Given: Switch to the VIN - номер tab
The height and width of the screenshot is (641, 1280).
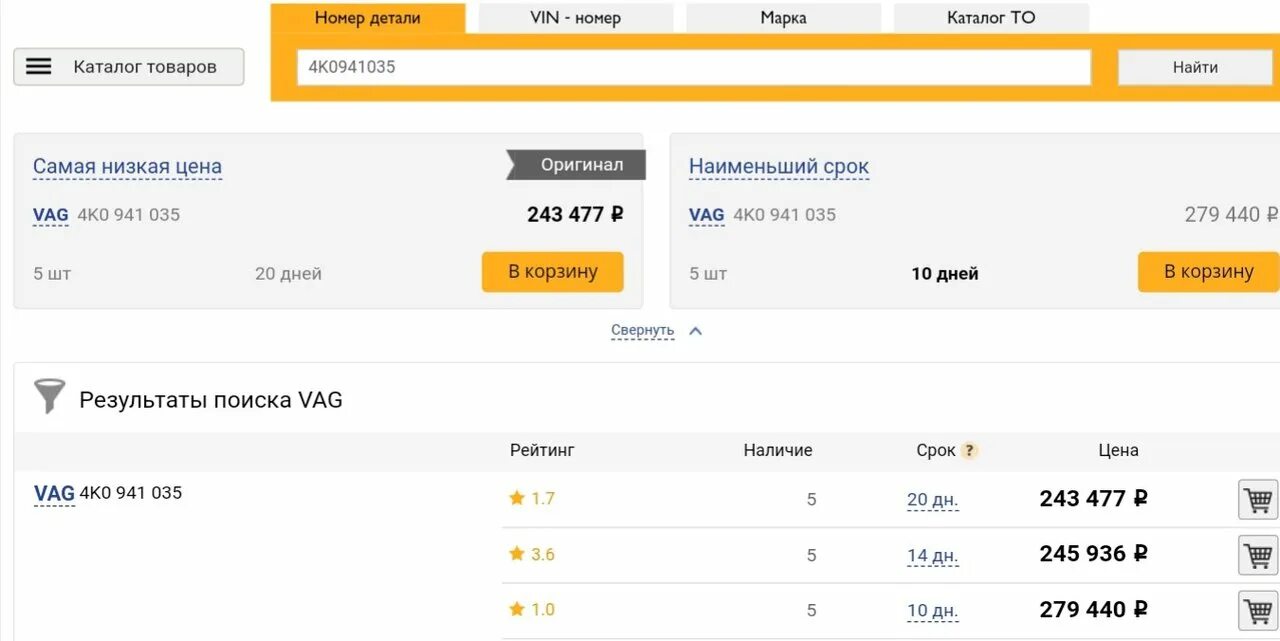Looking at the screenshot, I should [575, 18].
